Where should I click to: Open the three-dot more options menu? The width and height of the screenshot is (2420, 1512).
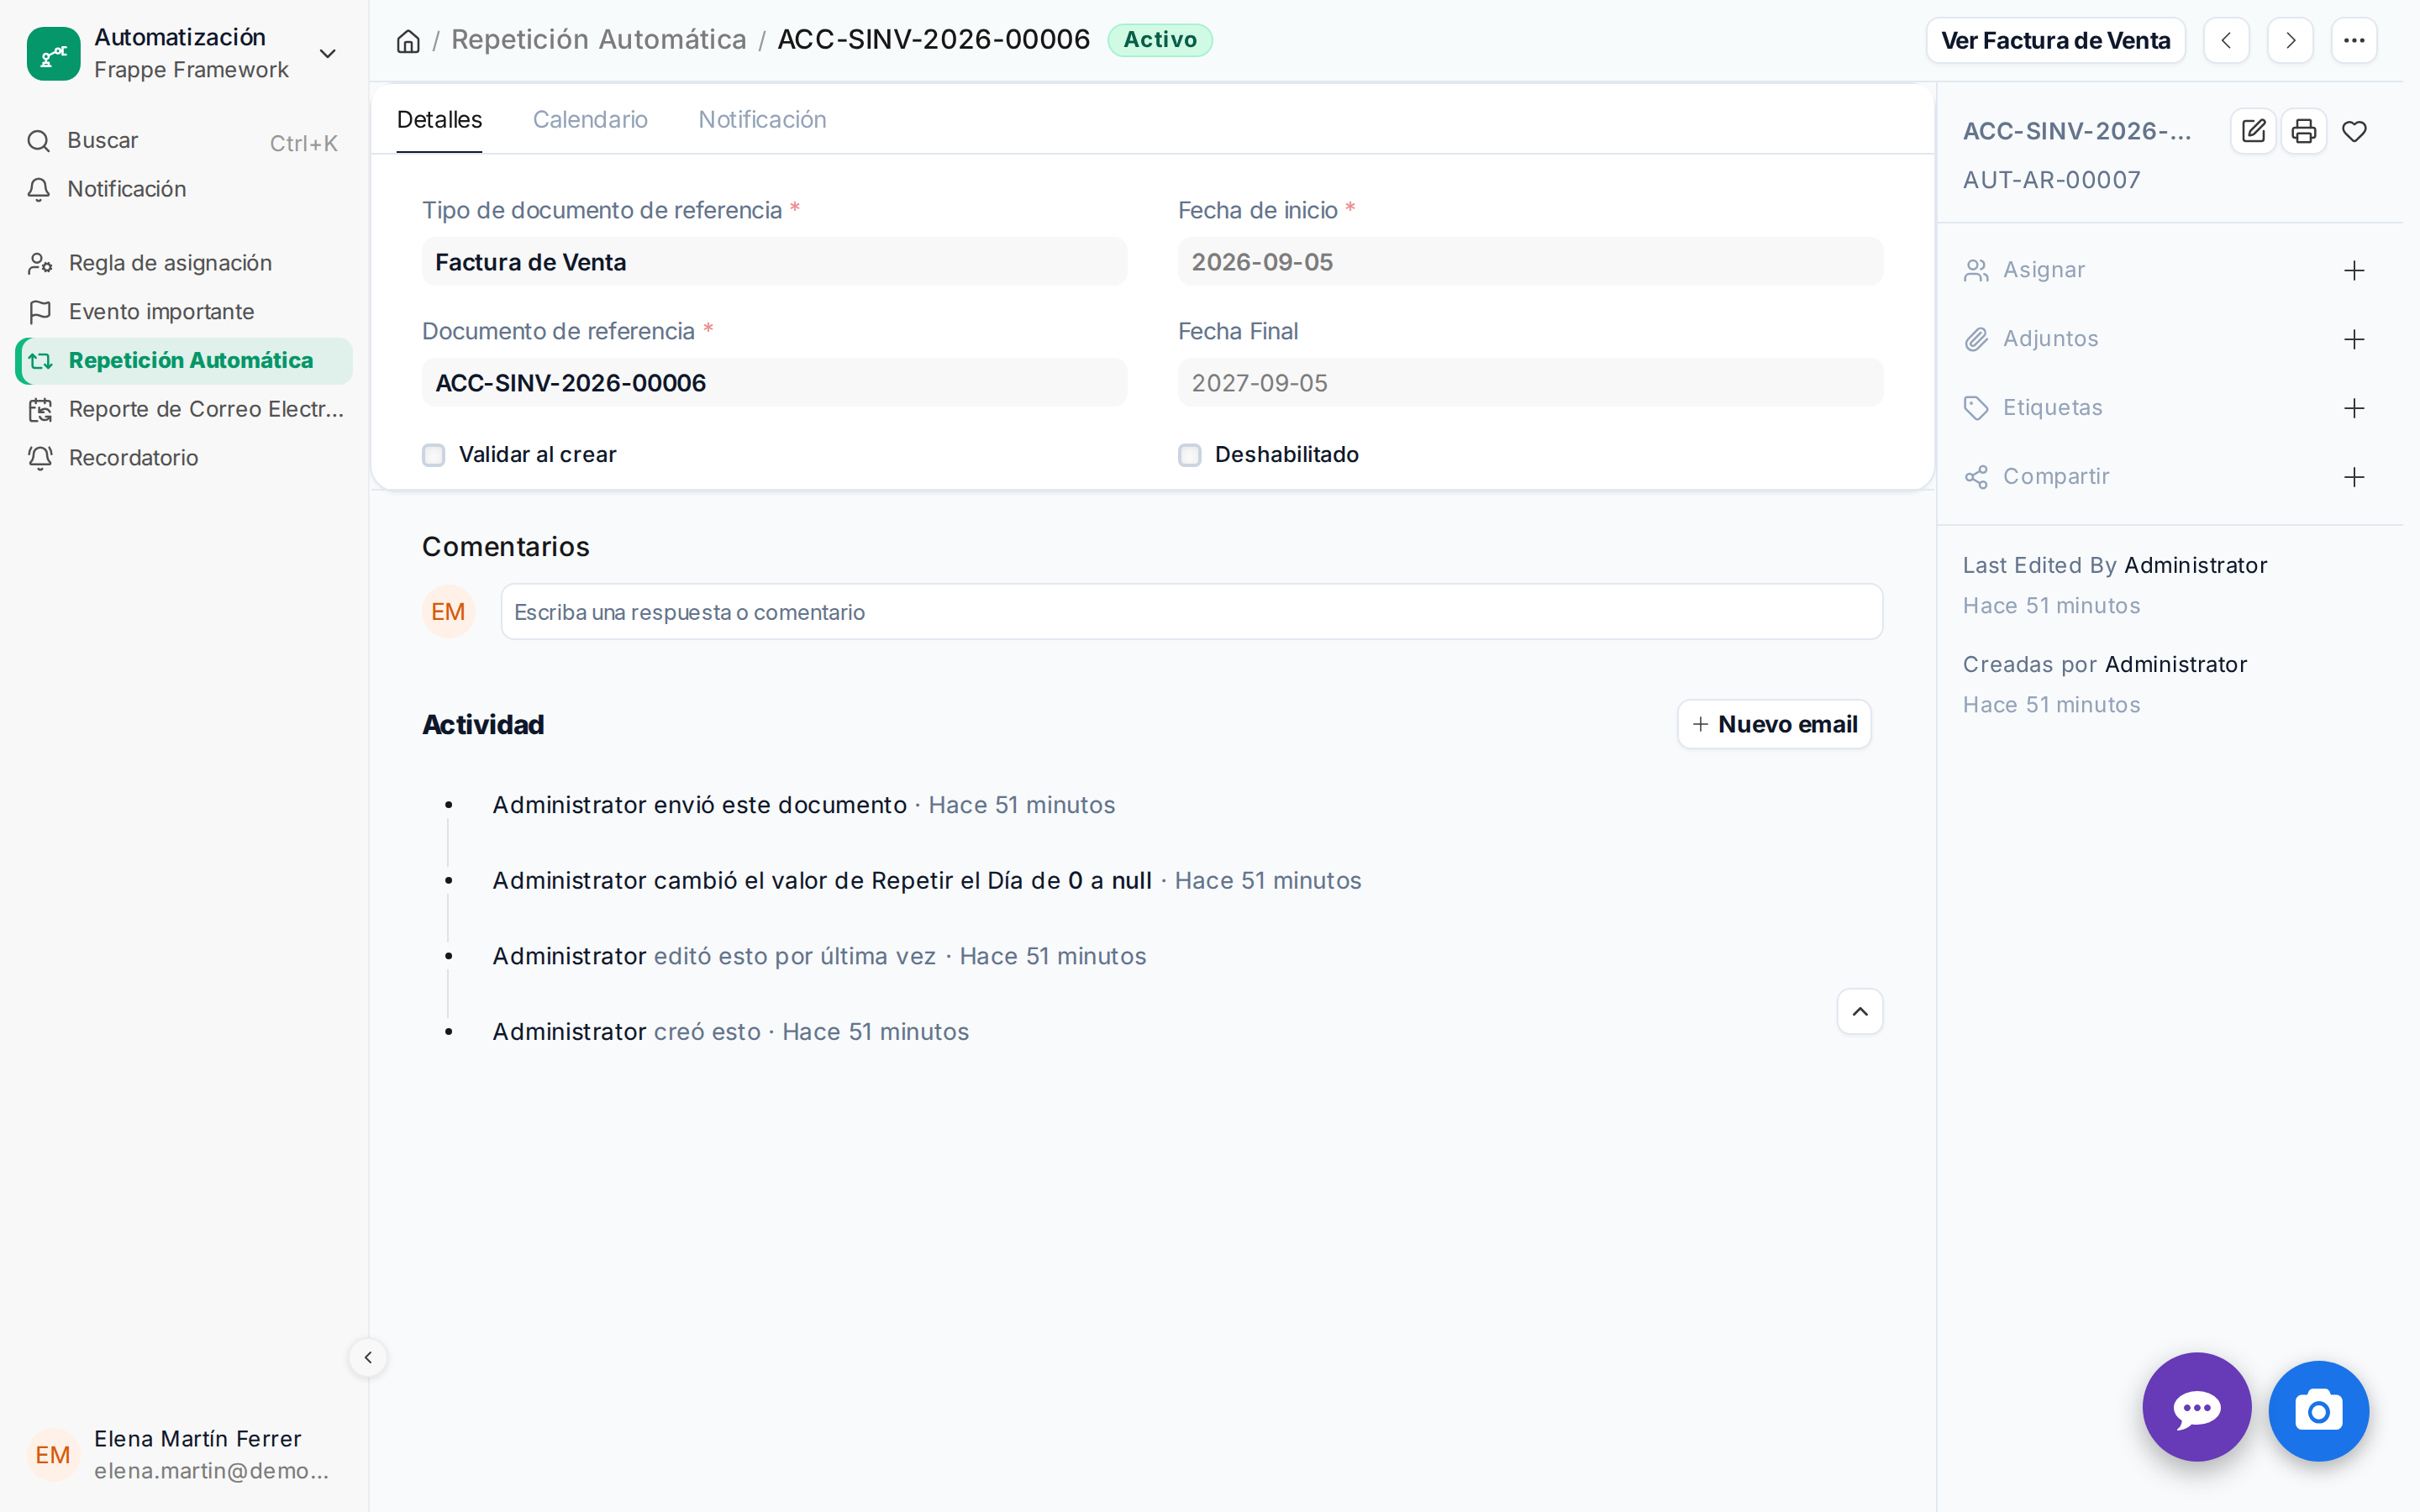click(x=2354, y=41)
